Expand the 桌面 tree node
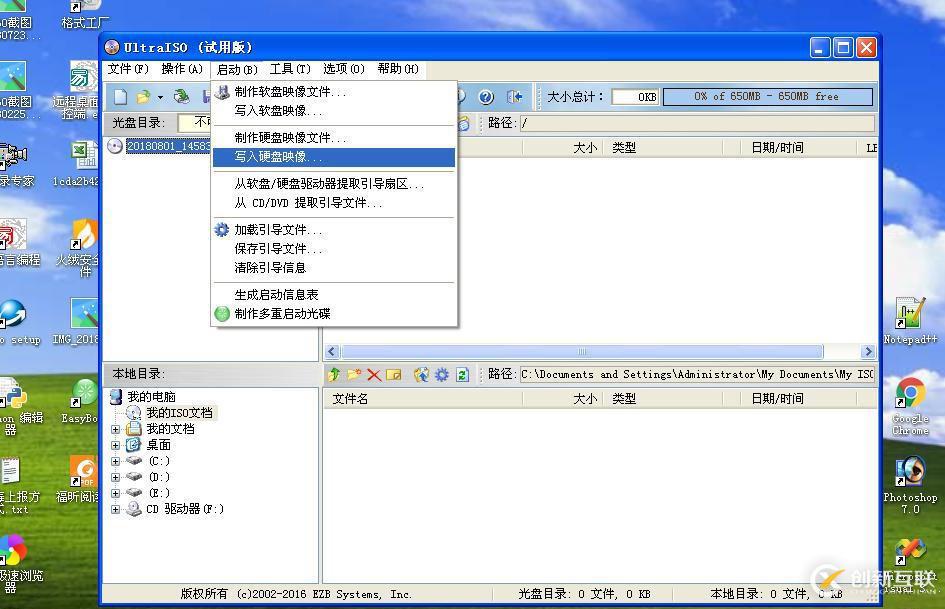The height and width of the screenshot is (609, 945). click(x=115, y=446)
